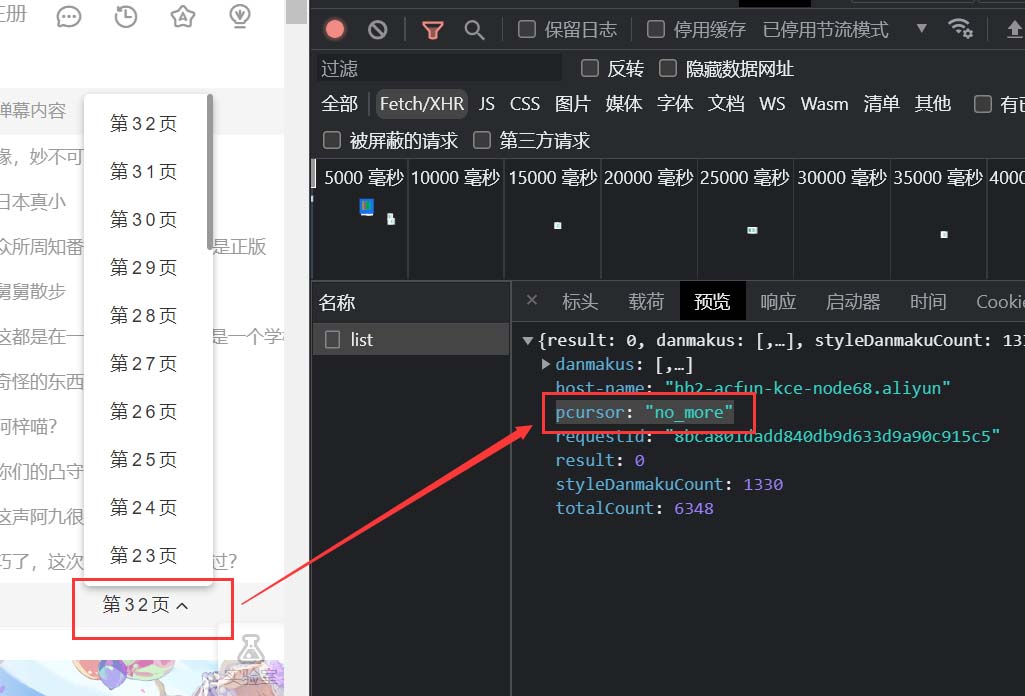Collapse the 第32页 page selector
The image size is (1025, 696).
(x=144, y=605)
